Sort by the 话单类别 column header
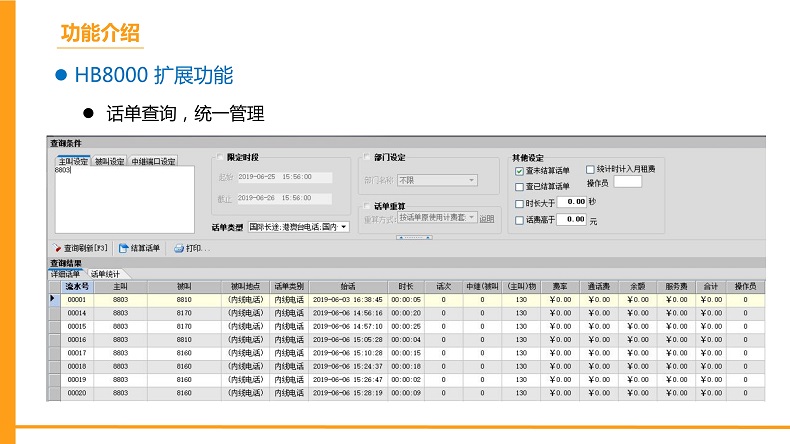The image size is (790, 444). pos(289,287)
